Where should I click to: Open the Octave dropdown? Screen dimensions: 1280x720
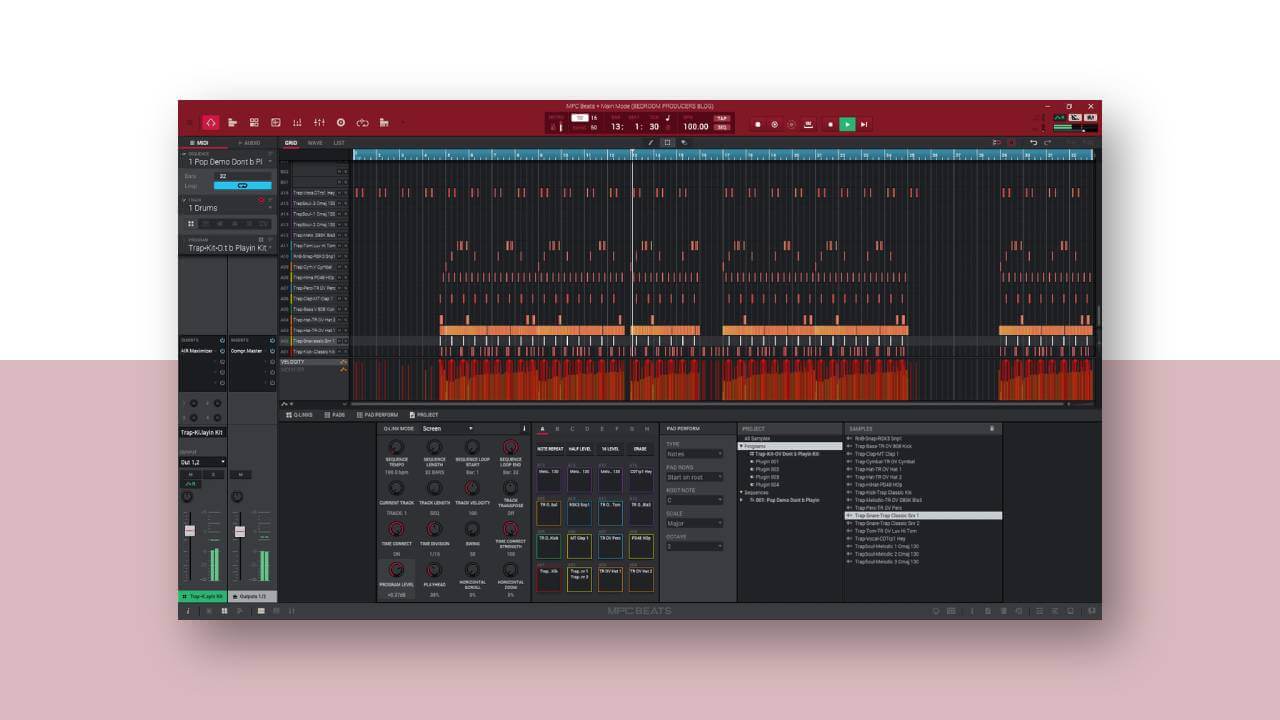tap(694, 546)
